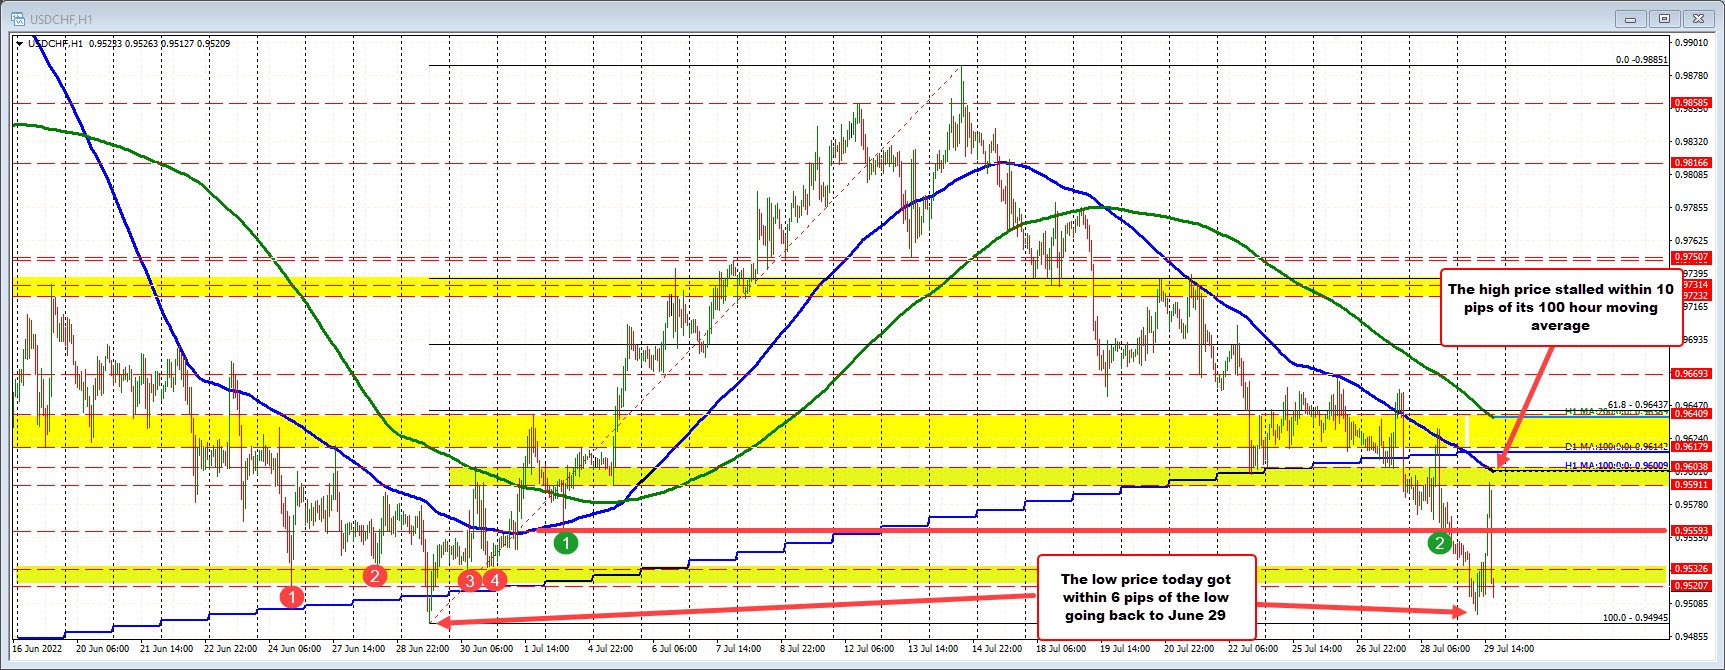Close the USDCHF,H1 chart window
This screenshot has width=1725, height=670.
tap(1697, 18)
